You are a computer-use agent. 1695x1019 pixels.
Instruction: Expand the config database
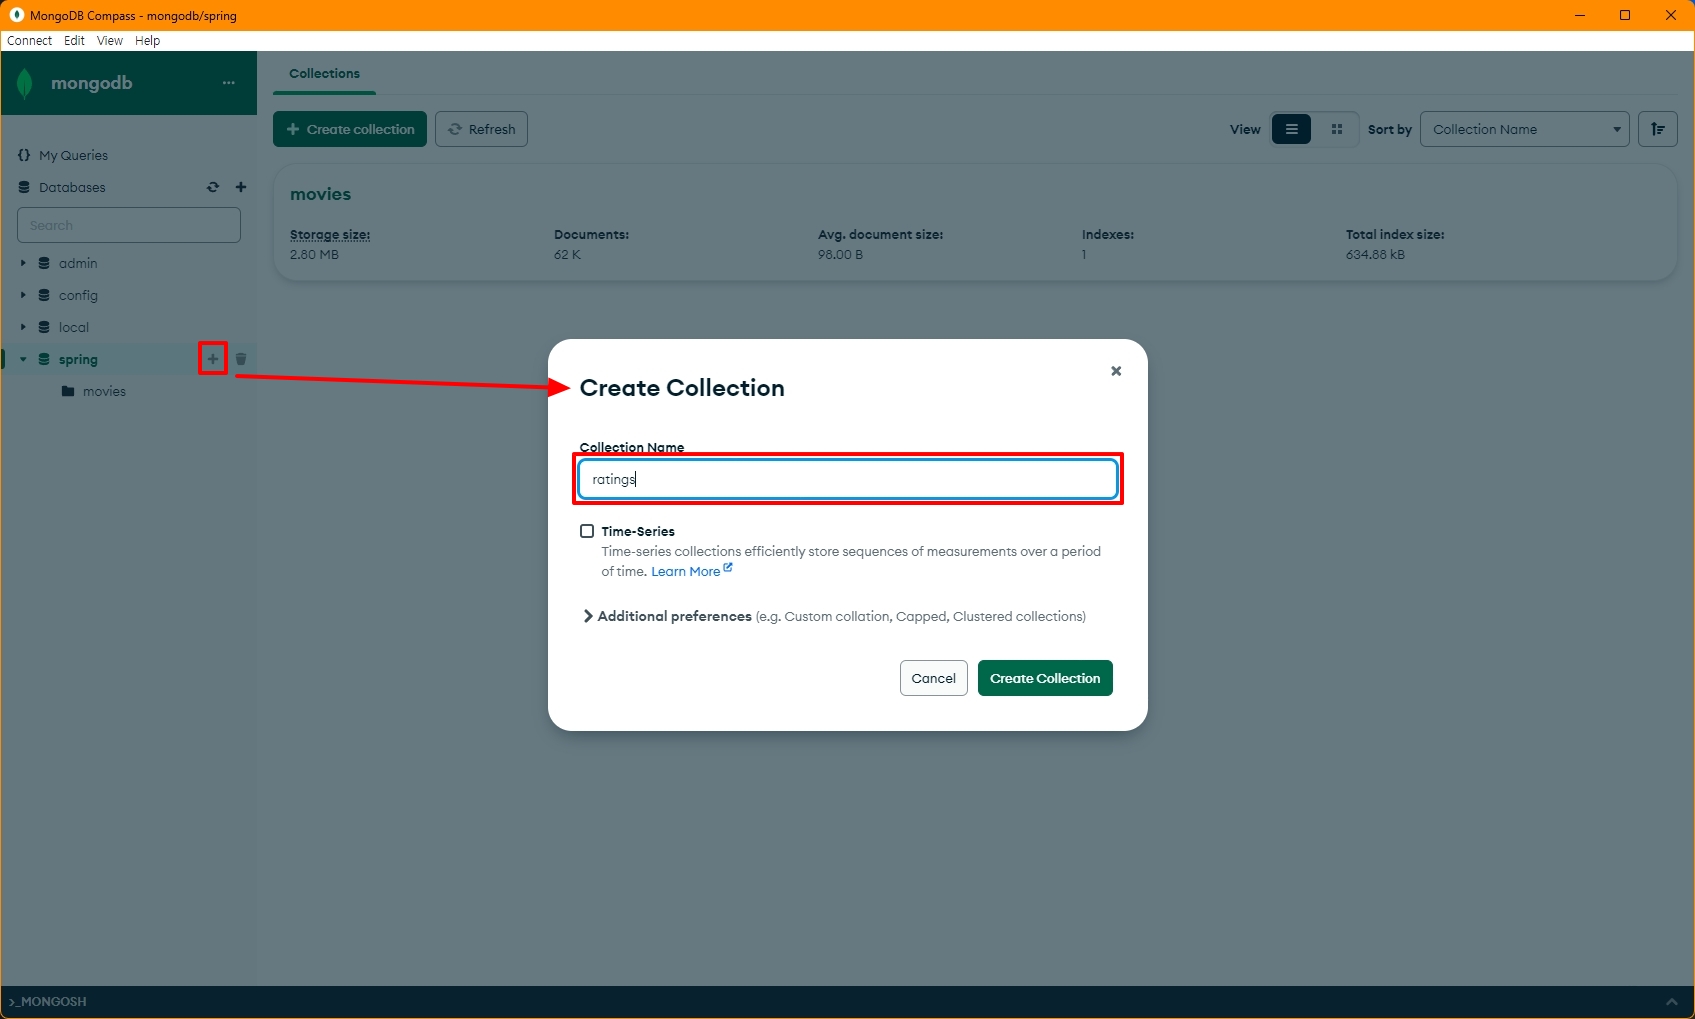tap(23, 295)
